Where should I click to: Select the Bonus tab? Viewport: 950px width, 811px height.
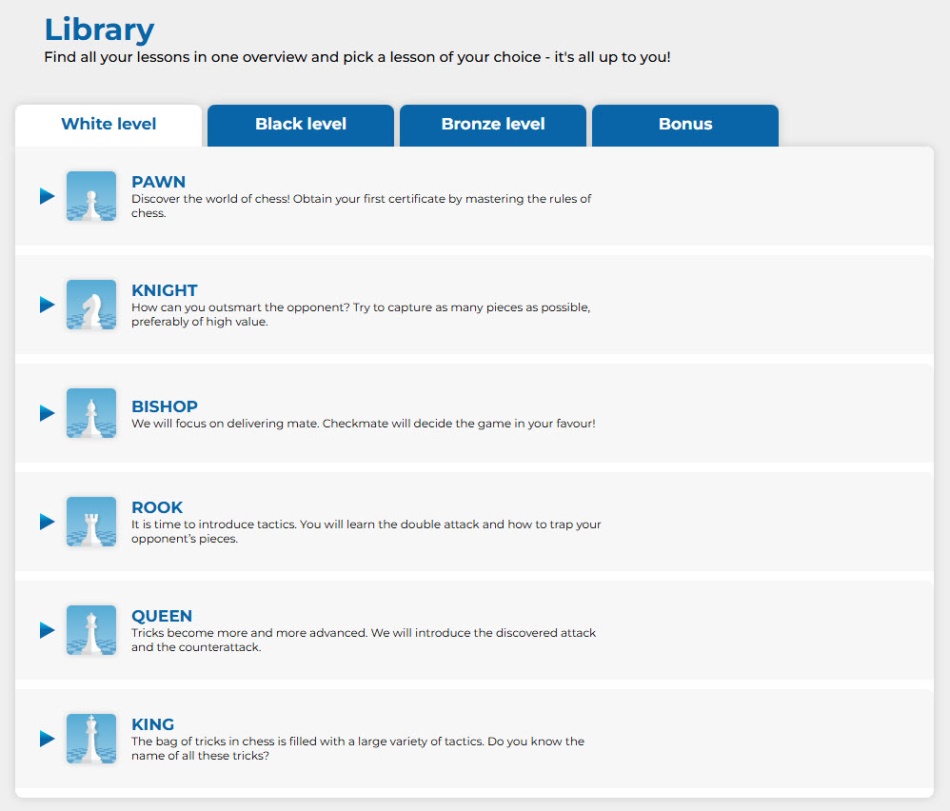coord(685,125)
